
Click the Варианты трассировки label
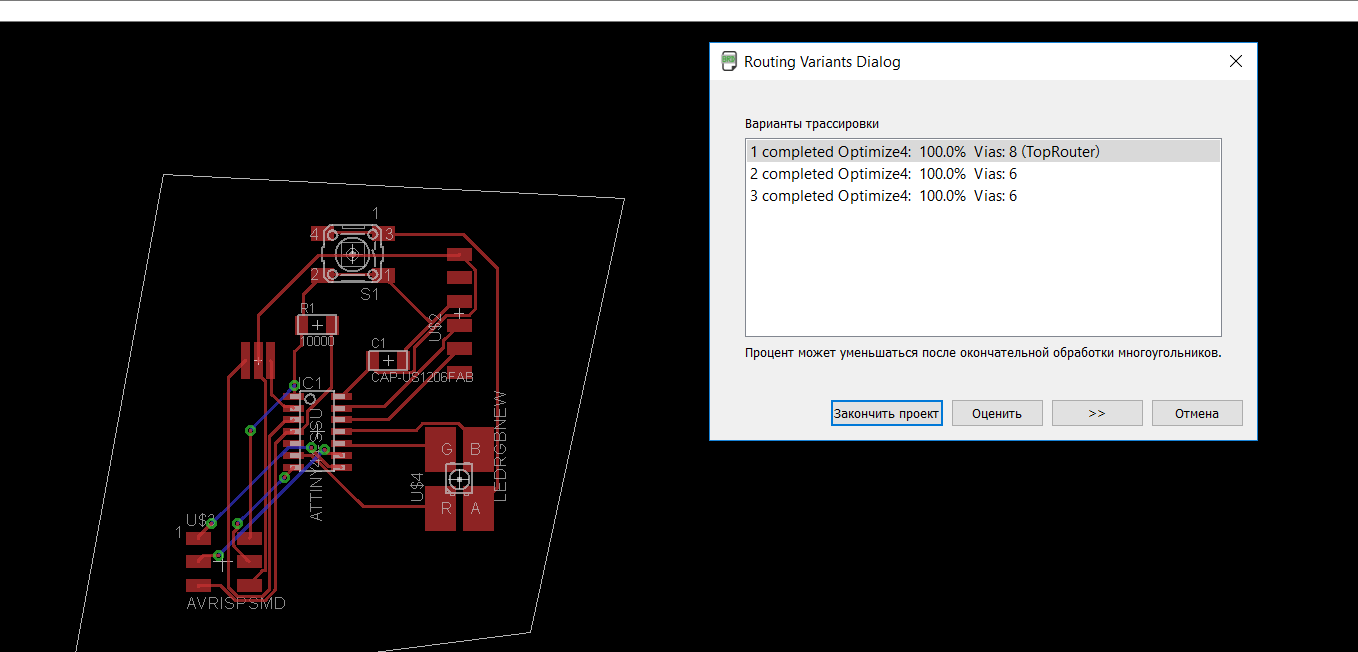pyautogui.click(x=812, y=124)
